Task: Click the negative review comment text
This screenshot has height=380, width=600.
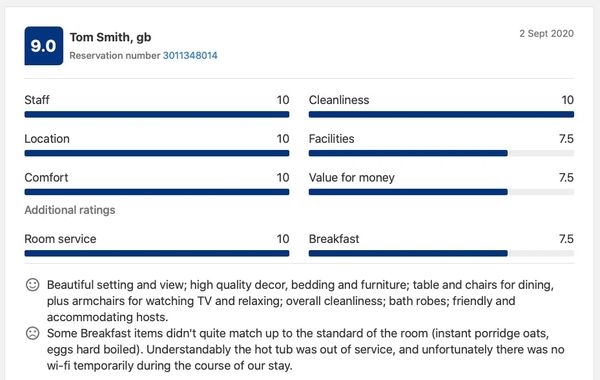Action: coord(305,349)
